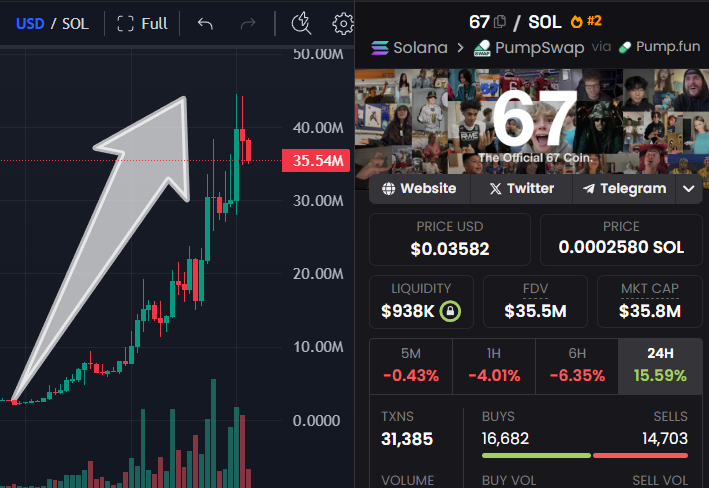
Task: Open the token Website link
Action: [x=419, y=189]
